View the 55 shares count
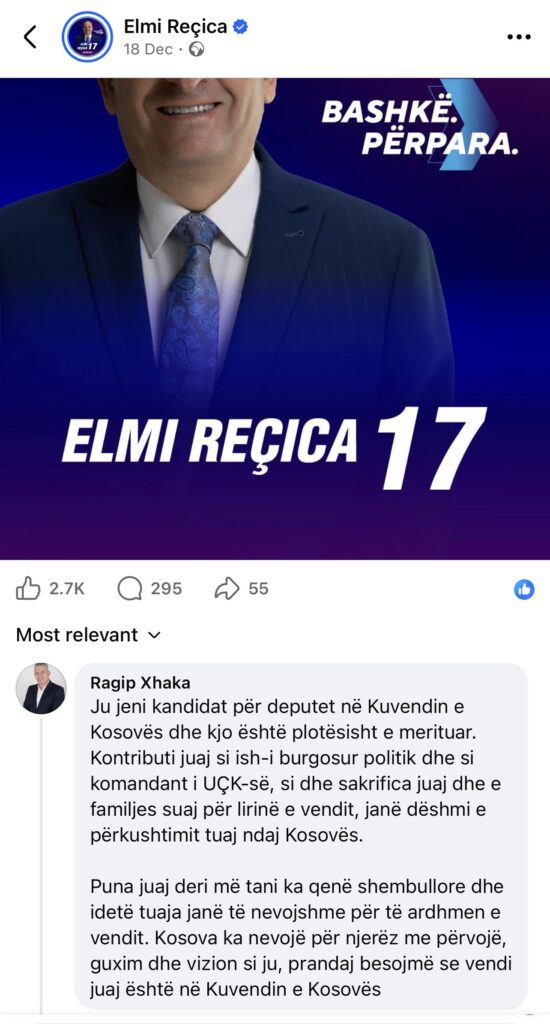 [x=258, y=589]
